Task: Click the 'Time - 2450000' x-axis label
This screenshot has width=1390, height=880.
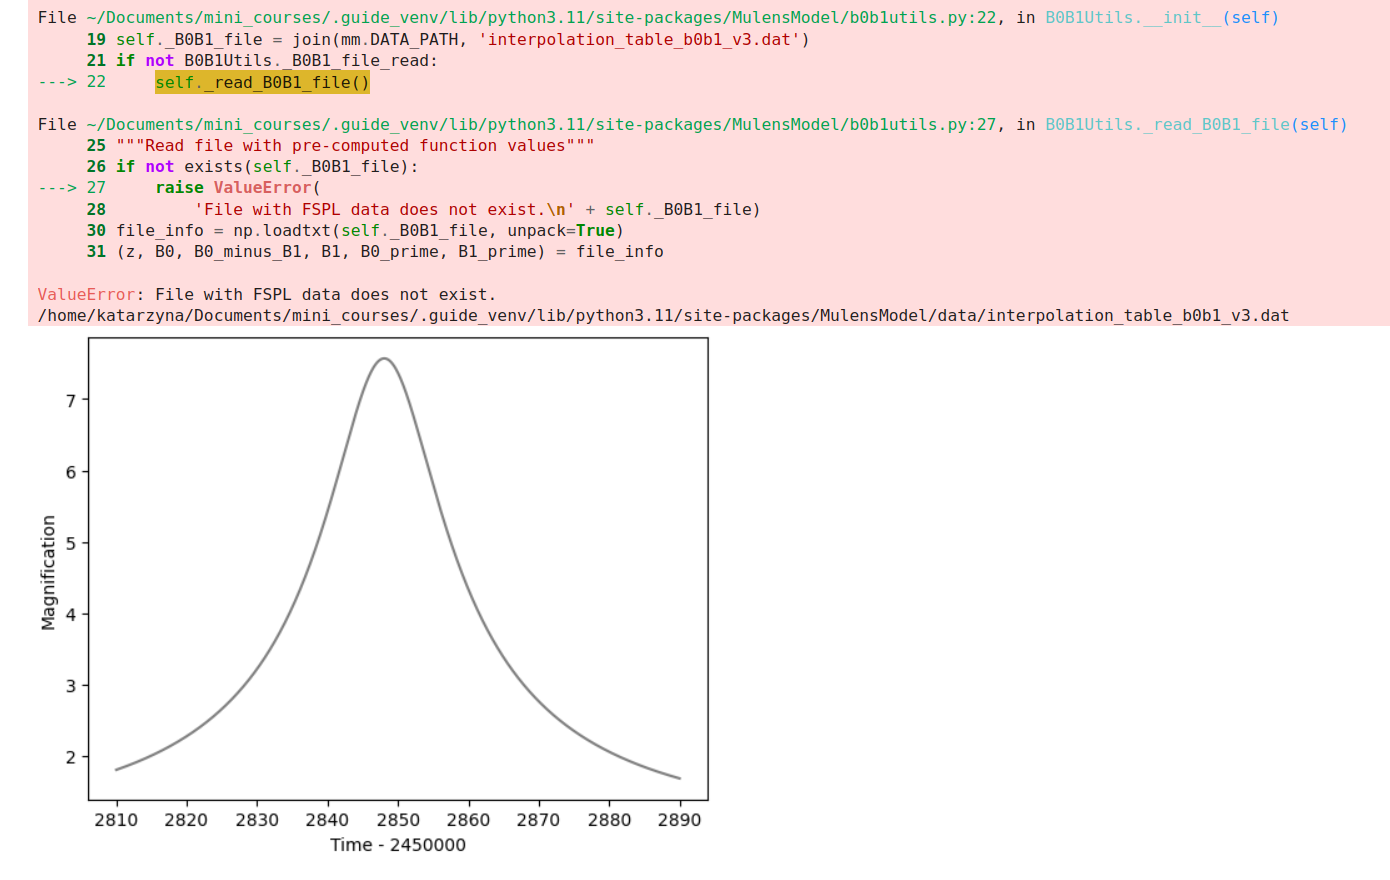Action: [x=398, y=845]
